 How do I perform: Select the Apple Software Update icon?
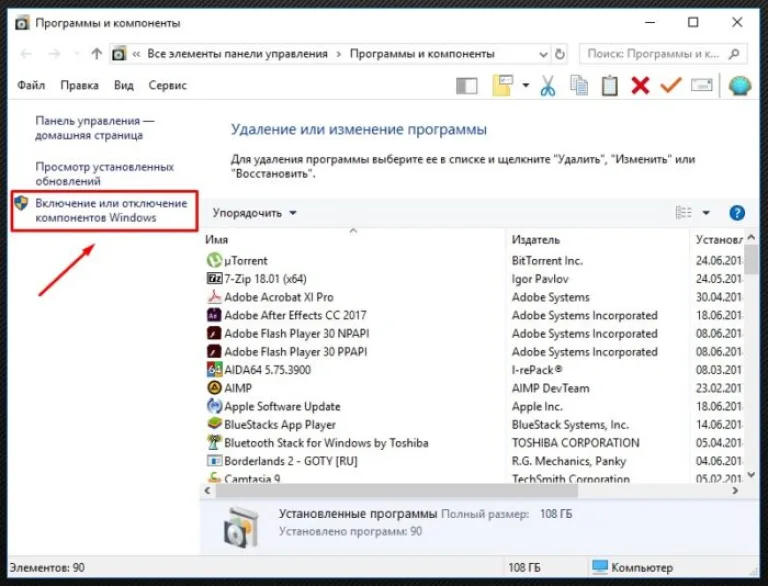214,406
